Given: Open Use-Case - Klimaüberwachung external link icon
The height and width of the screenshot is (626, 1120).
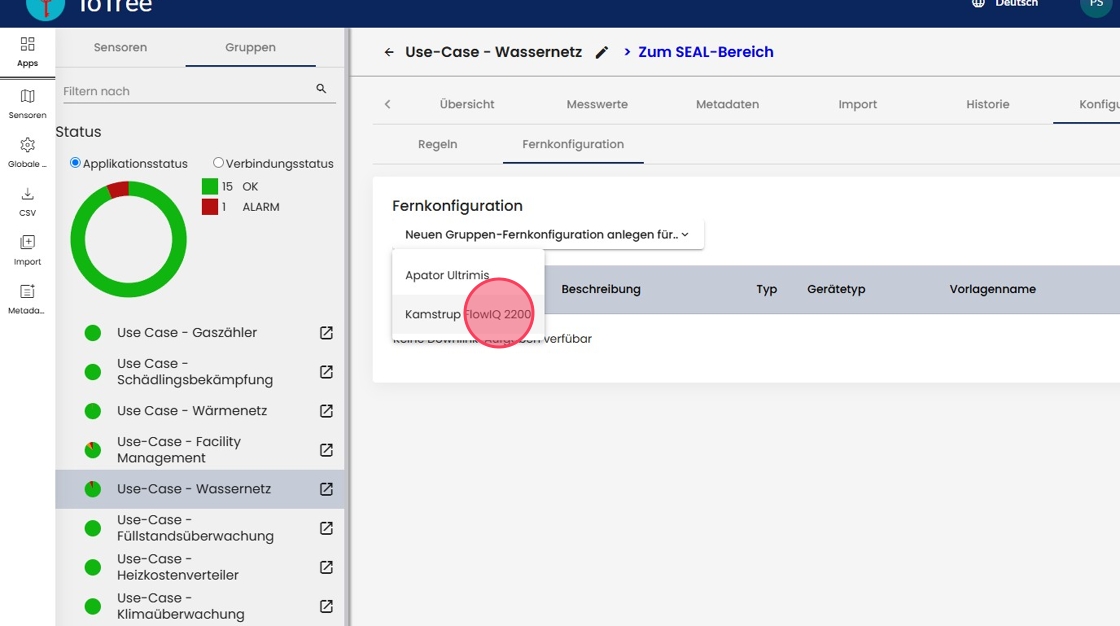Looking at the screenshot, I should (x=326, y=607).
